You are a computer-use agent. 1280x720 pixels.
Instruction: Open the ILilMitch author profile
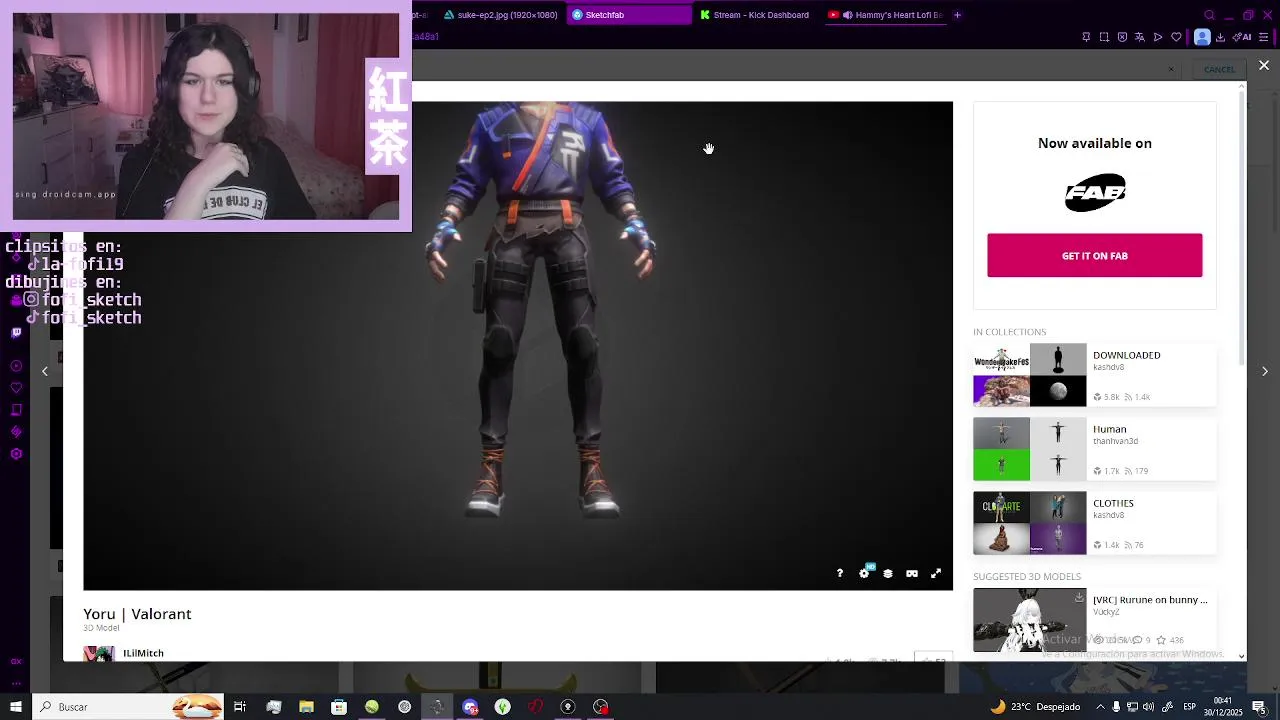coord(143,653)
